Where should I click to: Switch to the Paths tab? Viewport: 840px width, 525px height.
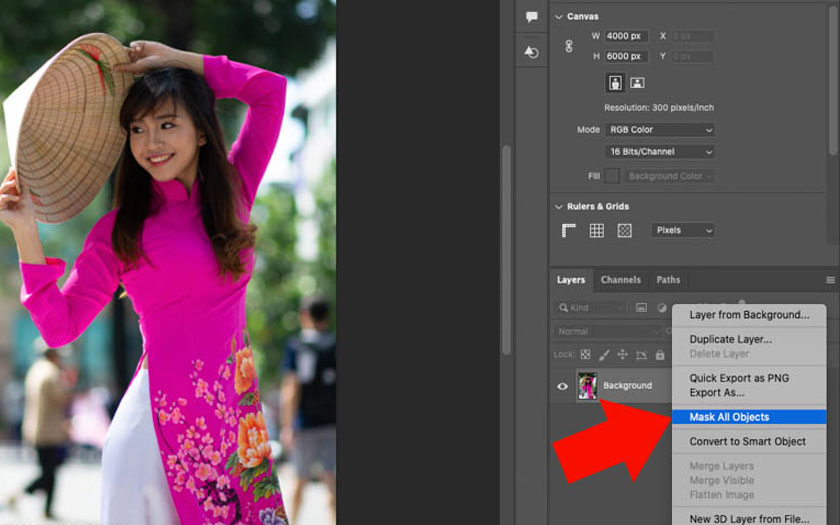point(668,280)
